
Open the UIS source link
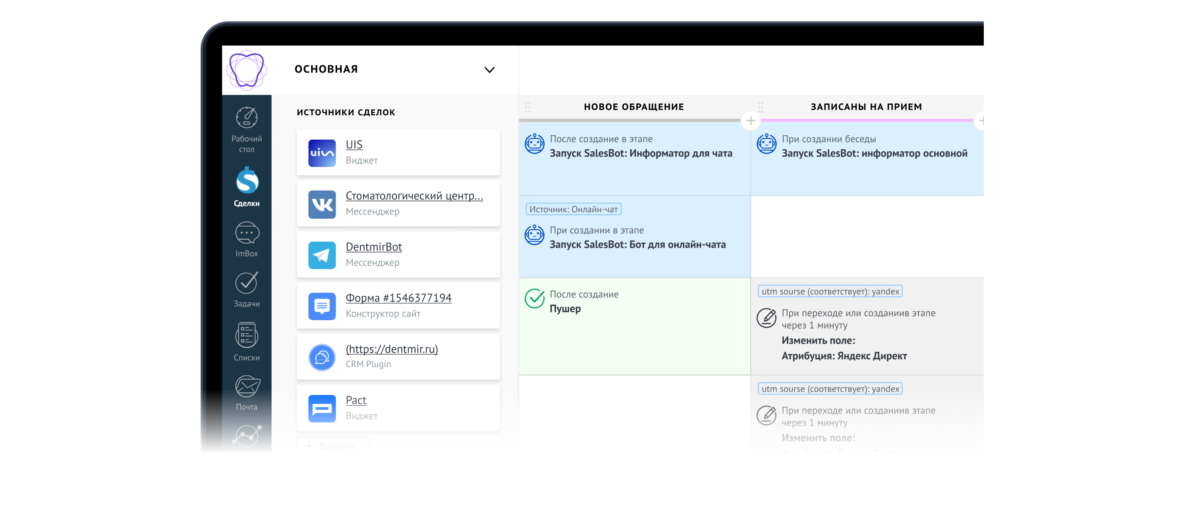(354, 145)
